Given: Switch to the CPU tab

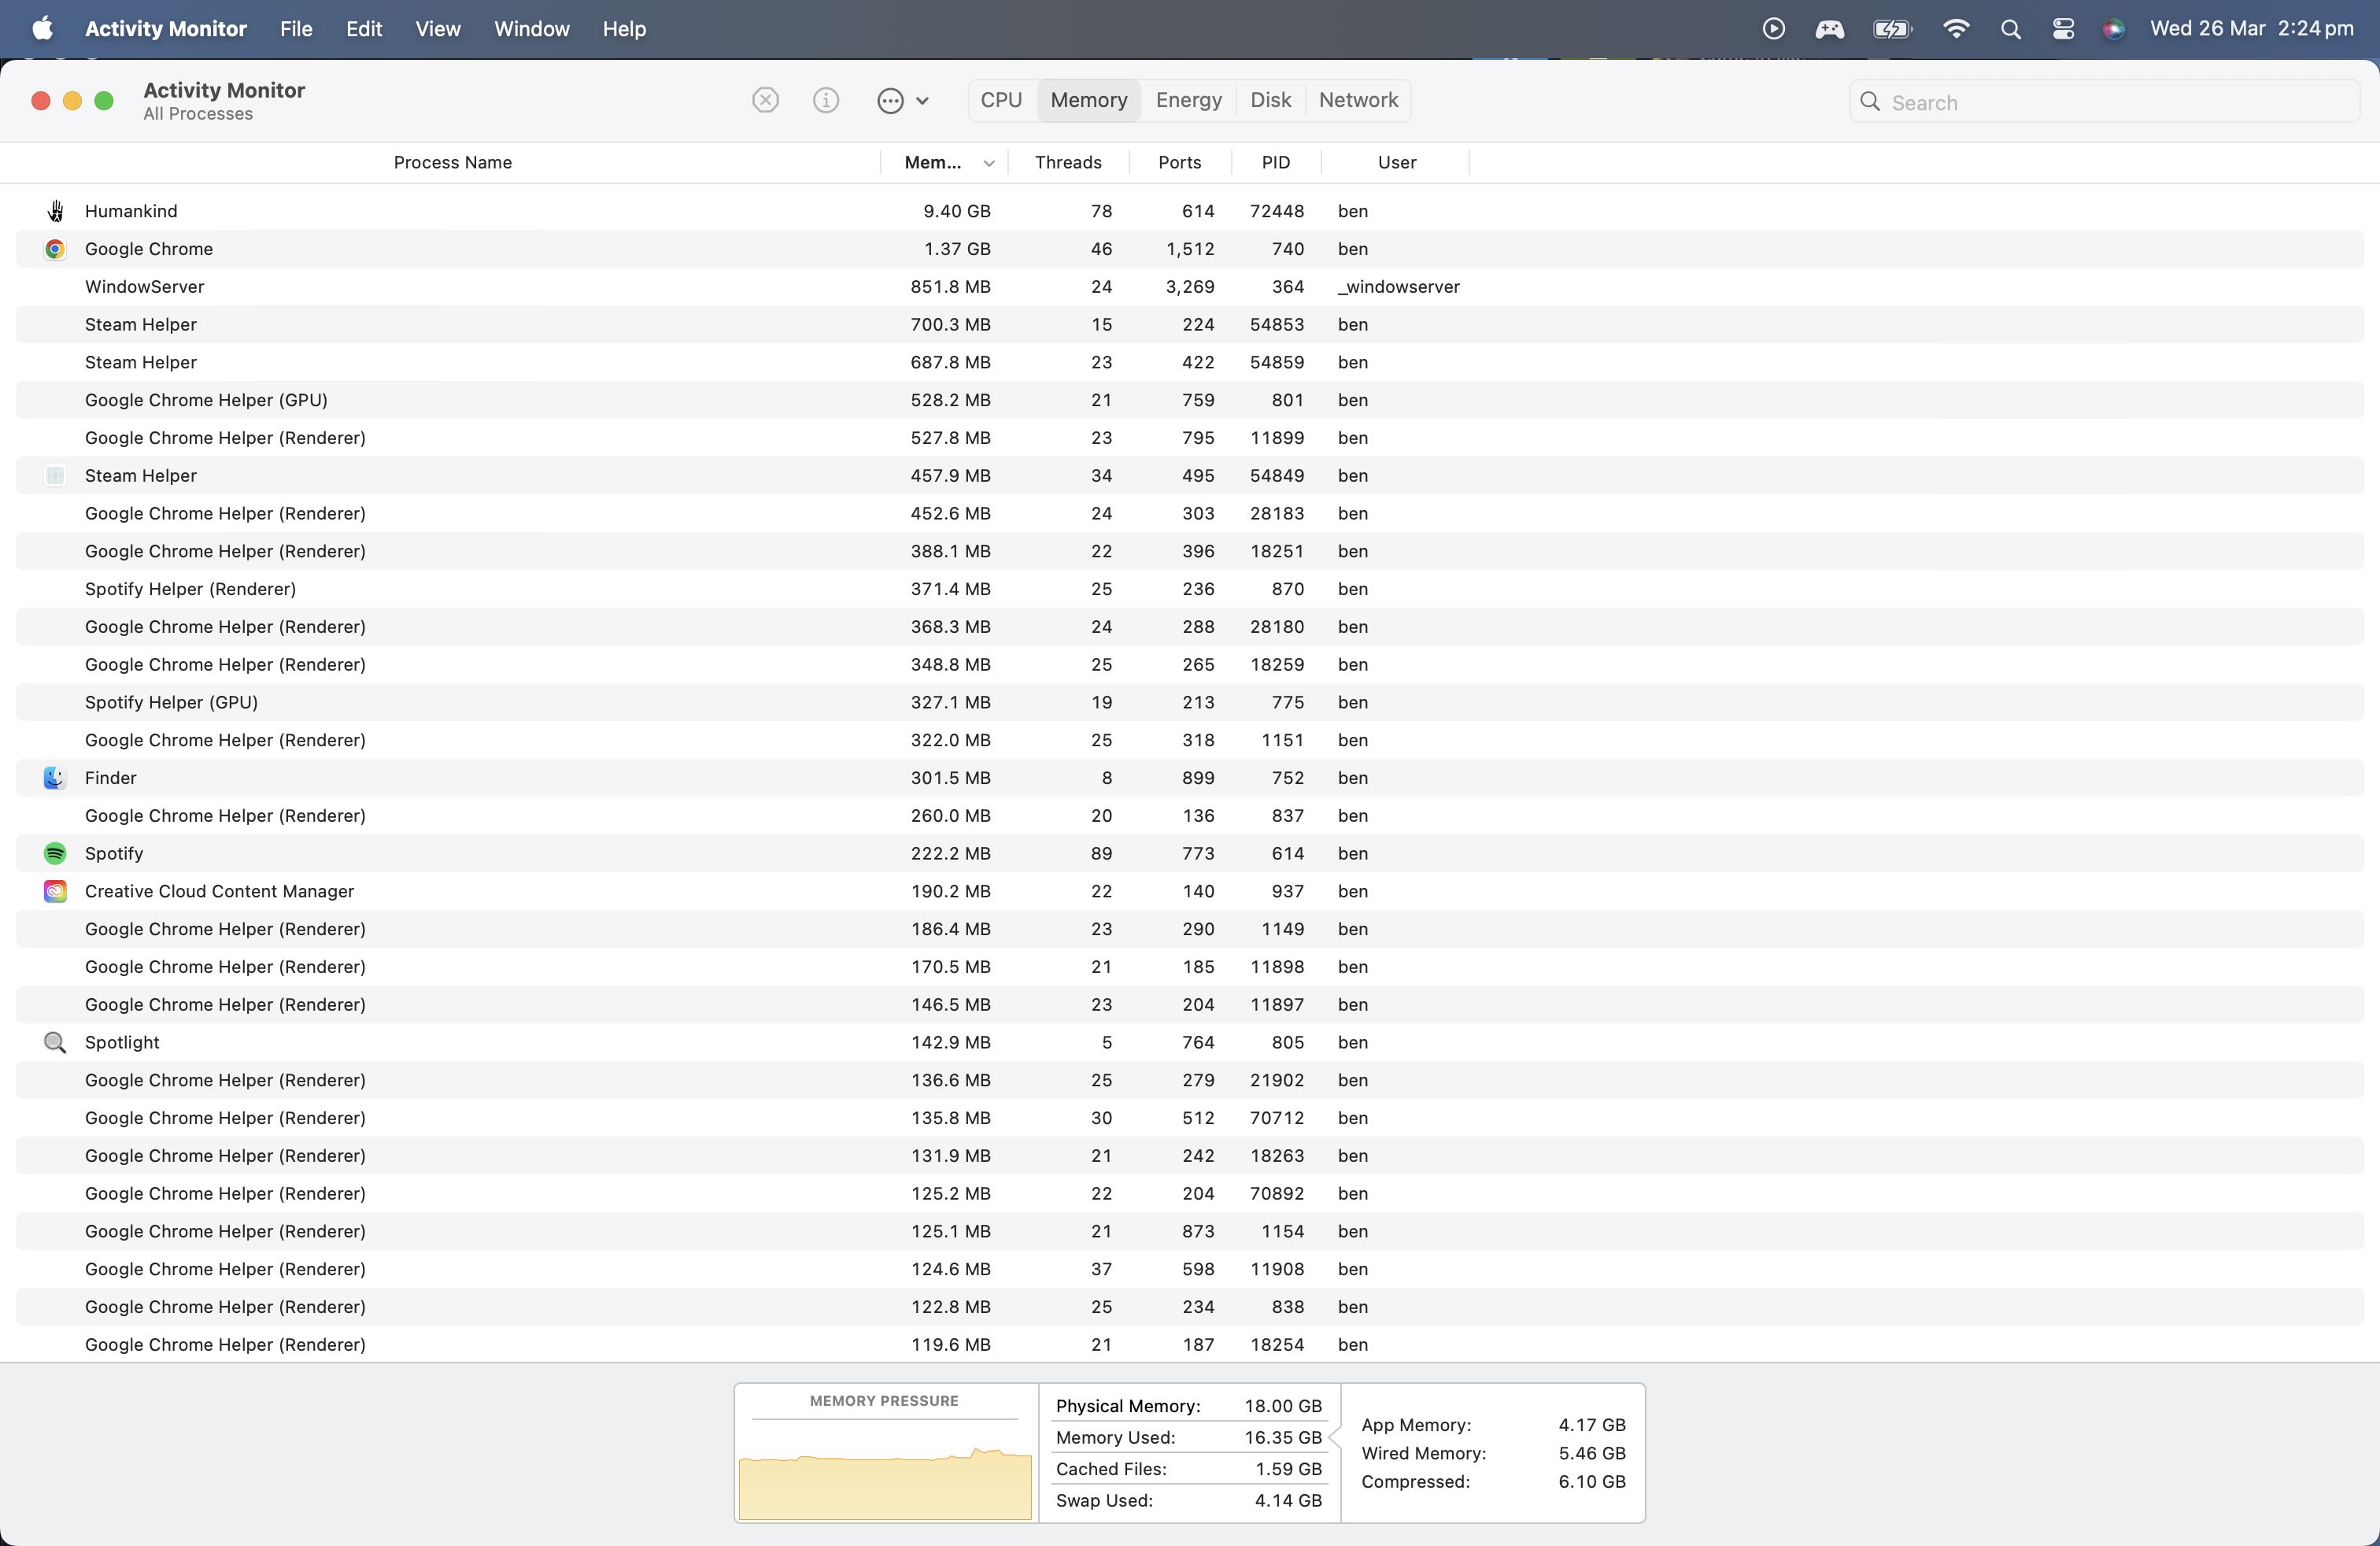Looking at the screenshot, I should click(x=1001, y=100).
